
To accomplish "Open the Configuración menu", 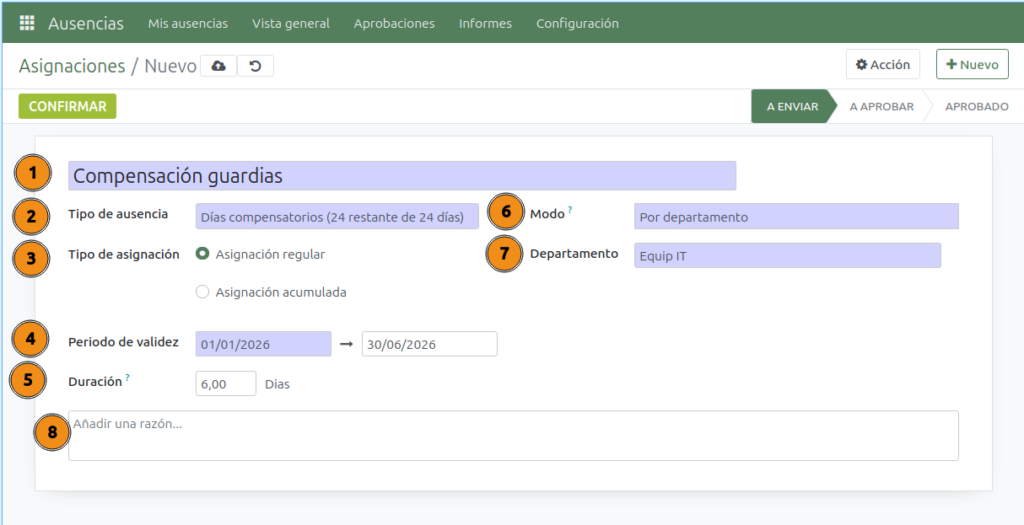I will pos(577,23).
